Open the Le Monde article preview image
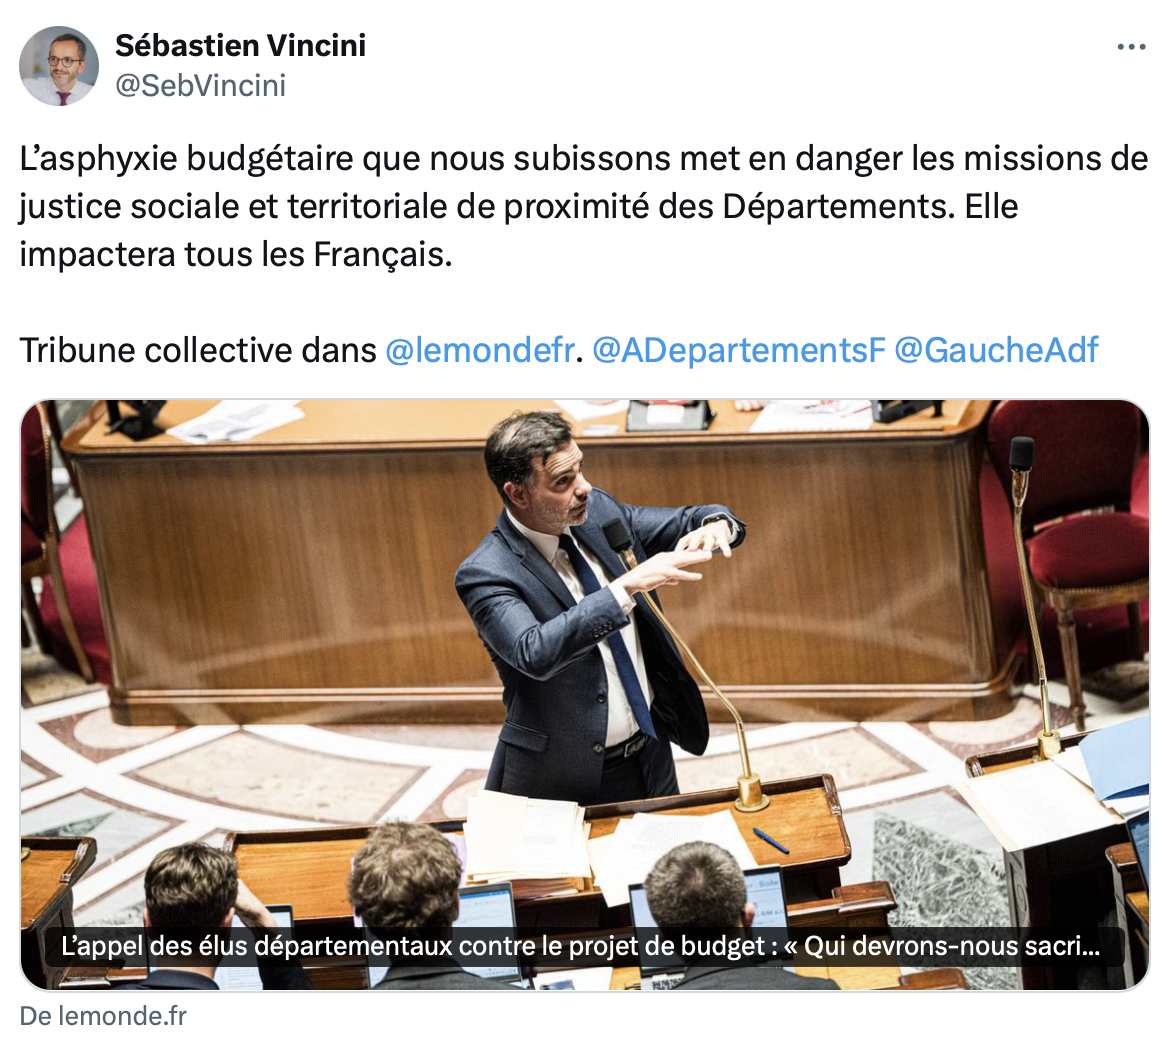The width and height of the screenshot is (1170, 1046). coord(585,695)
